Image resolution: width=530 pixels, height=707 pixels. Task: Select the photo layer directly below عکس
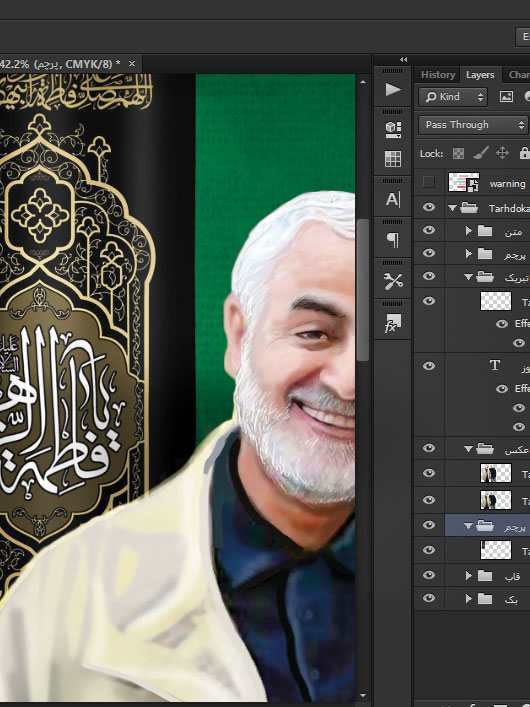496,473
